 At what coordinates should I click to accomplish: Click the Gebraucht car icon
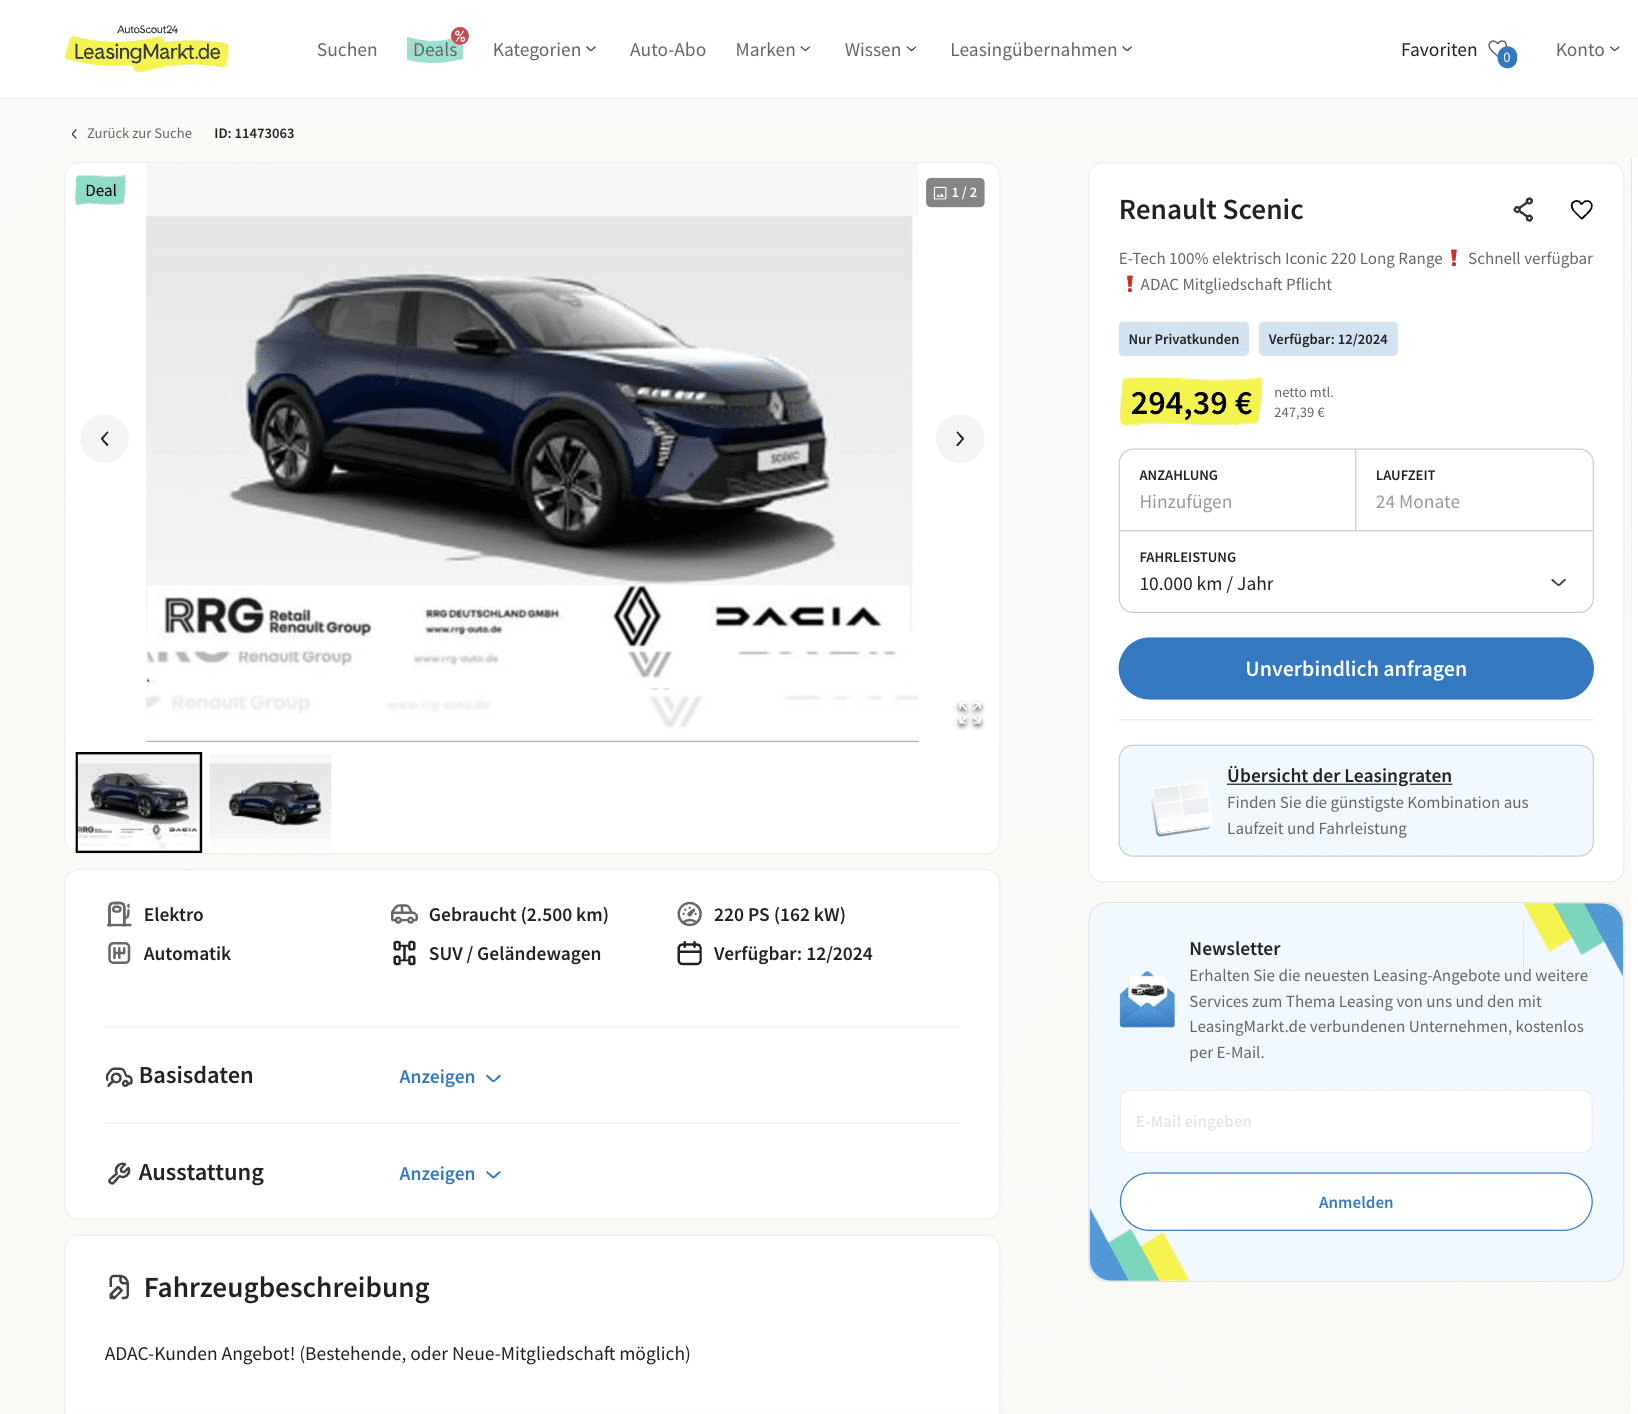pyautogui.click(x=404, y=914)
